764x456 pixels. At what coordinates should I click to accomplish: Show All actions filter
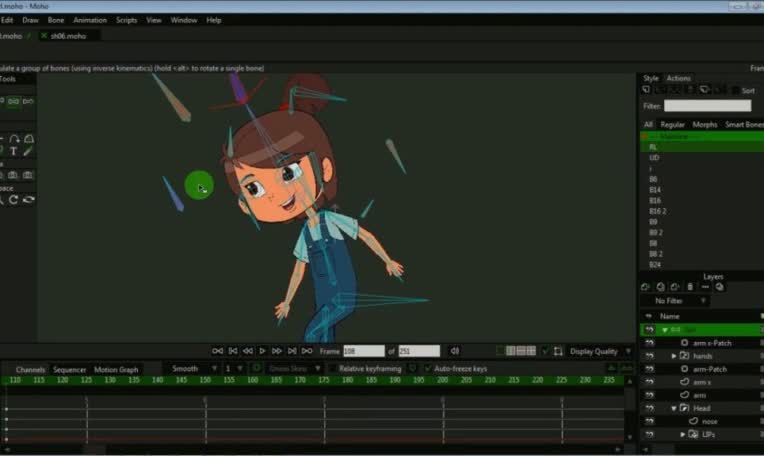tap(648, 125)
